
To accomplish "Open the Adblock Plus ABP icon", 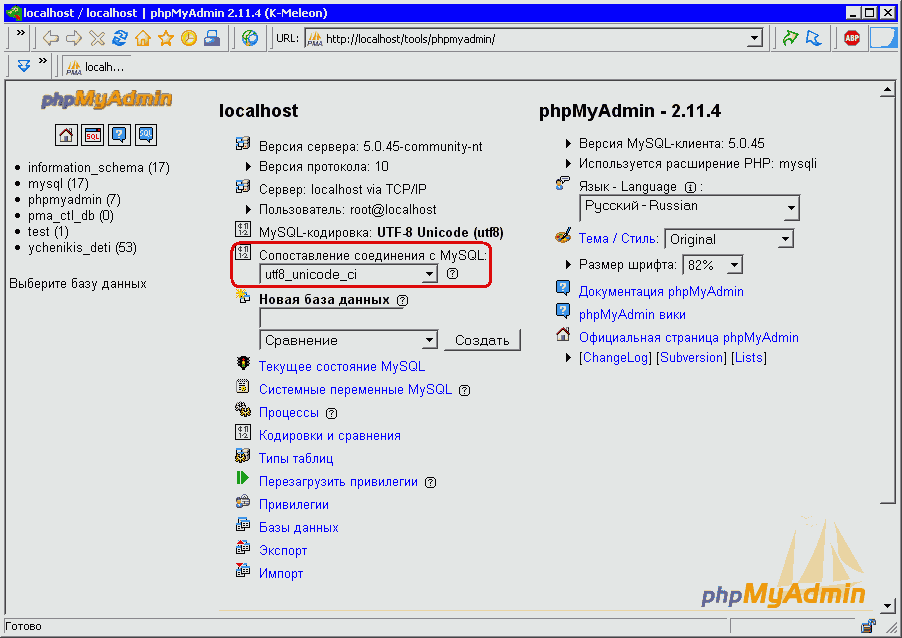I will [x=852, y=39].
